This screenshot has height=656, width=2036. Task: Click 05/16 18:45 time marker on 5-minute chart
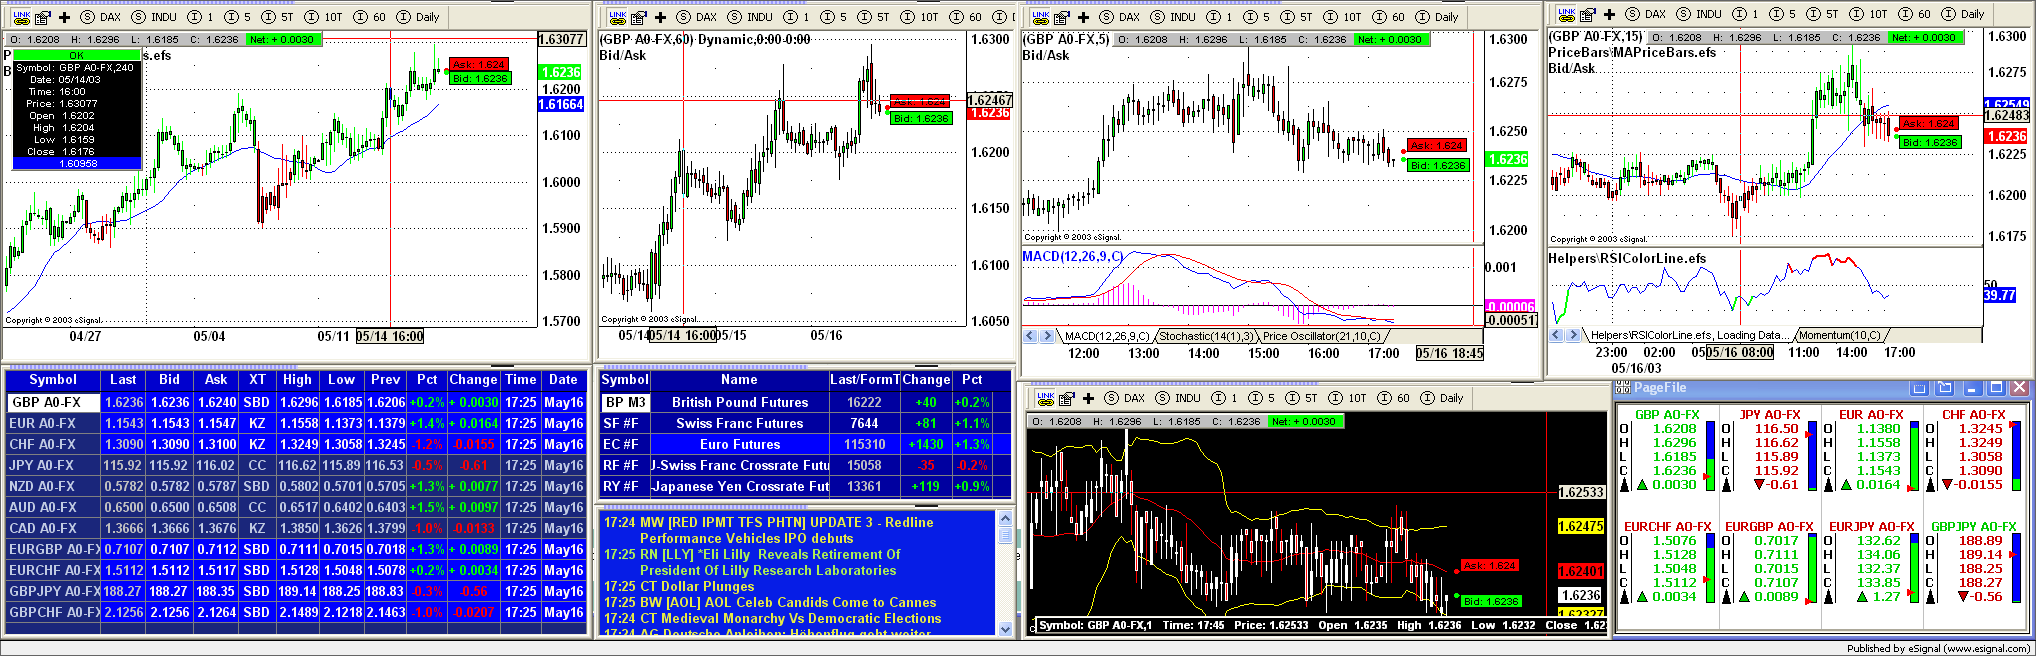[x=1450, y=353]
